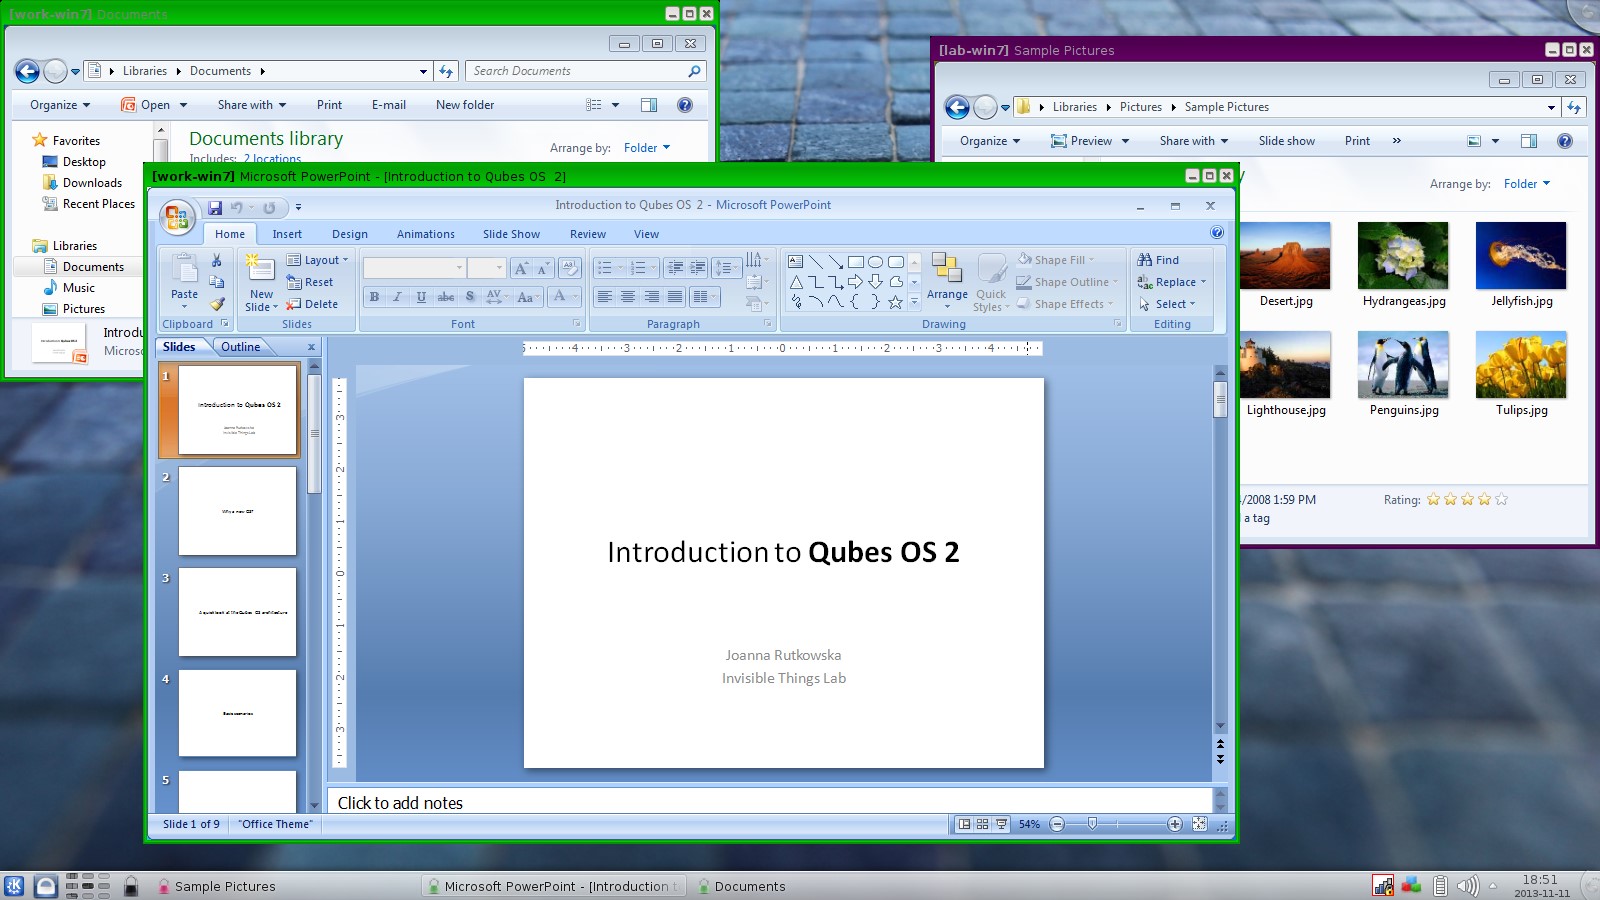
Task: Enable center text alignment
Action: coord(627,297)
